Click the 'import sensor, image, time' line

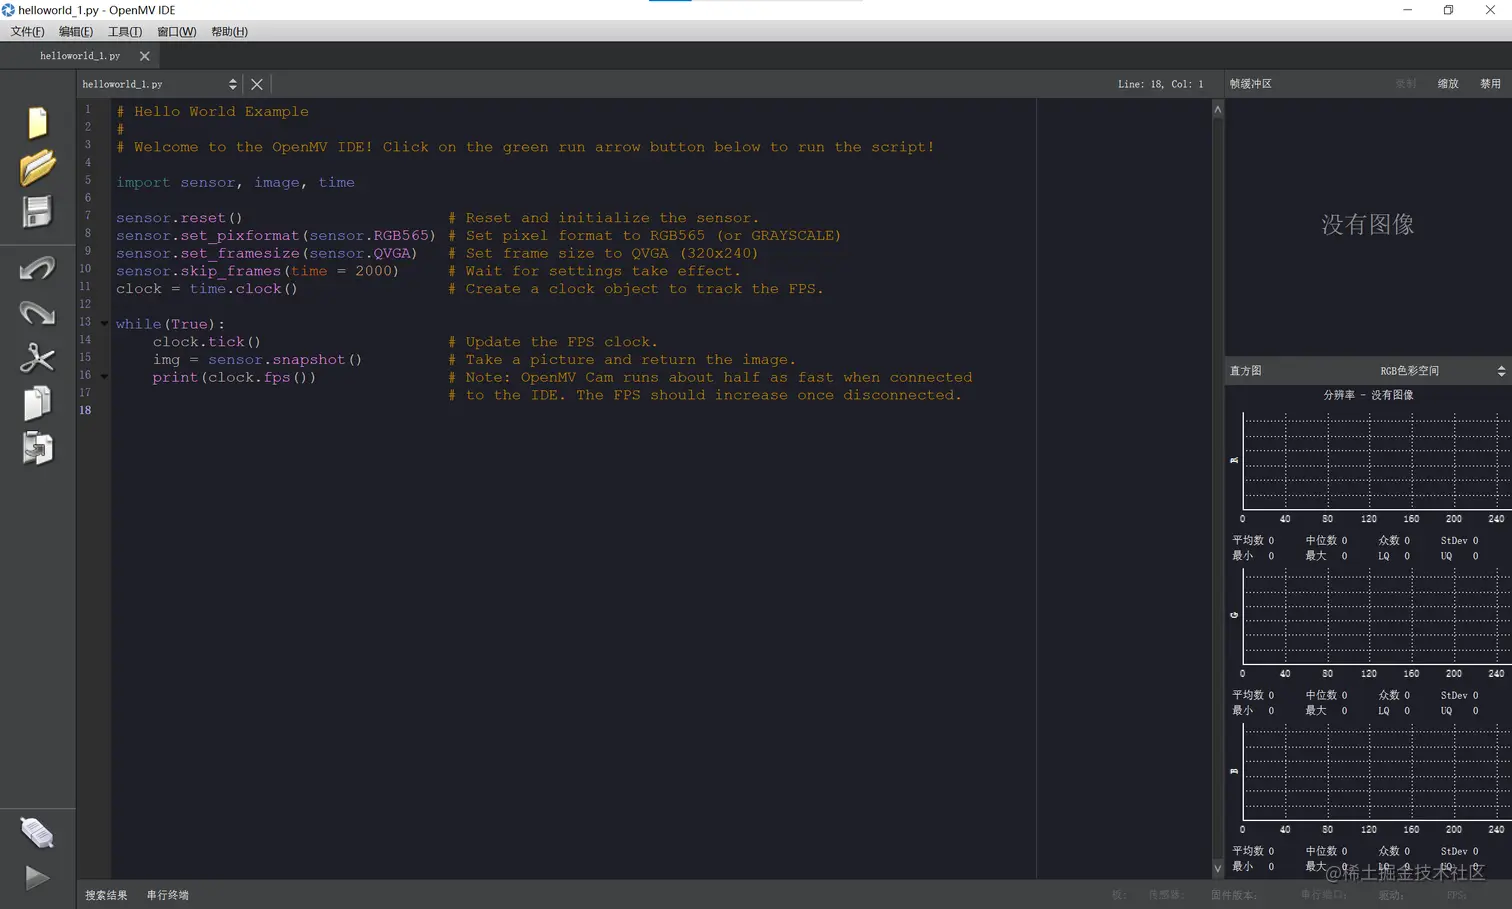[x=235, y=182]
